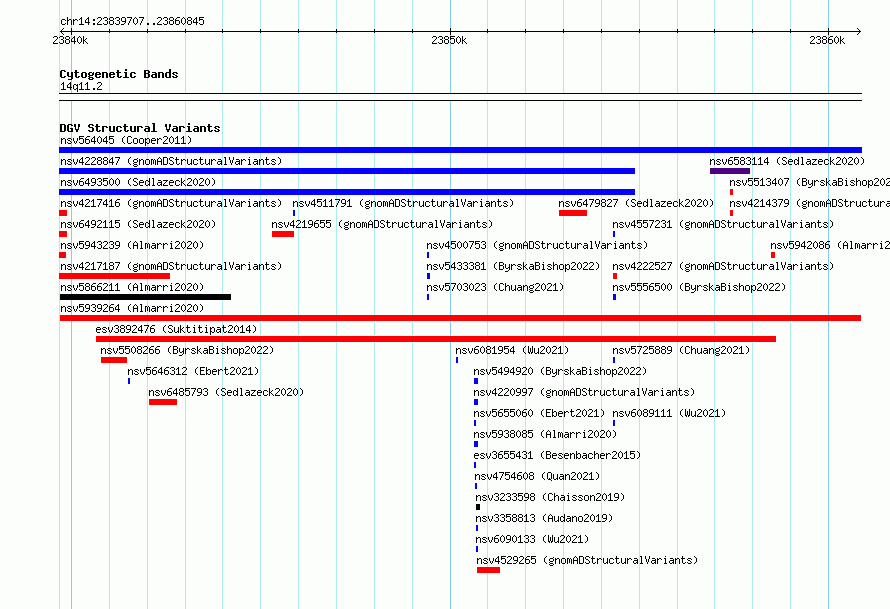Open nsv6090133 (Wu2021) label
This screenshot has height=609, width=890.
click(x=532, y=539)
